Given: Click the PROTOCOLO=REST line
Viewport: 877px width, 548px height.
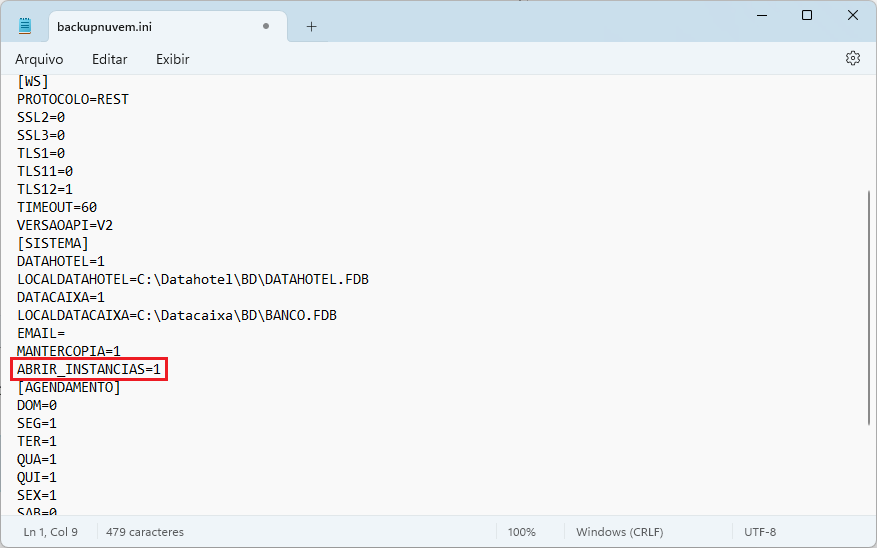Looking at the screenshot, I should pyautogui.click(x=73, y=100).
